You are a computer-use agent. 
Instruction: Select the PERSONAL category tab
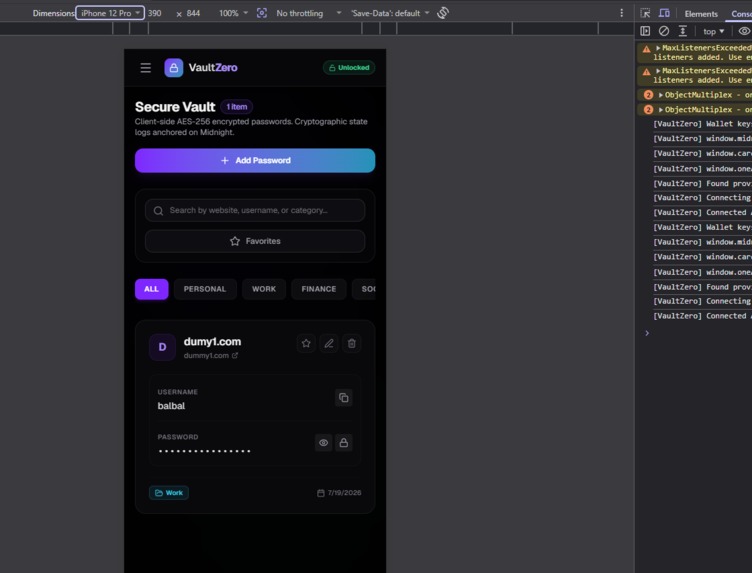coord(205,289)
